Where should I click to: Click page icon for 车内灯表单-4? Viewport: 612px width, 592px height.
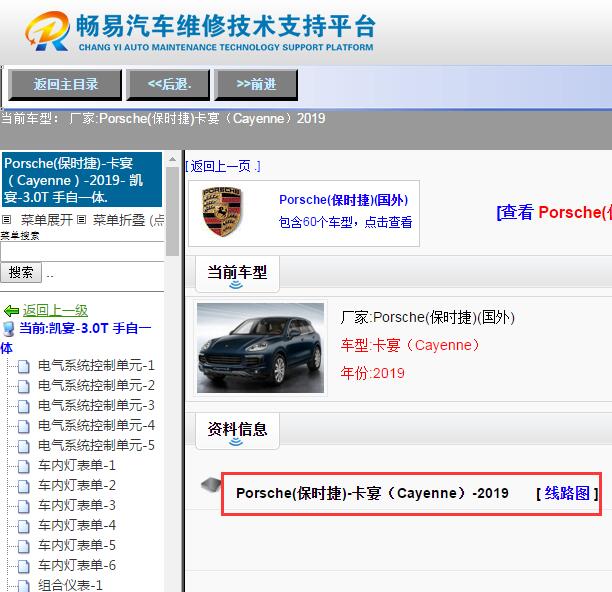pos(24,526)
